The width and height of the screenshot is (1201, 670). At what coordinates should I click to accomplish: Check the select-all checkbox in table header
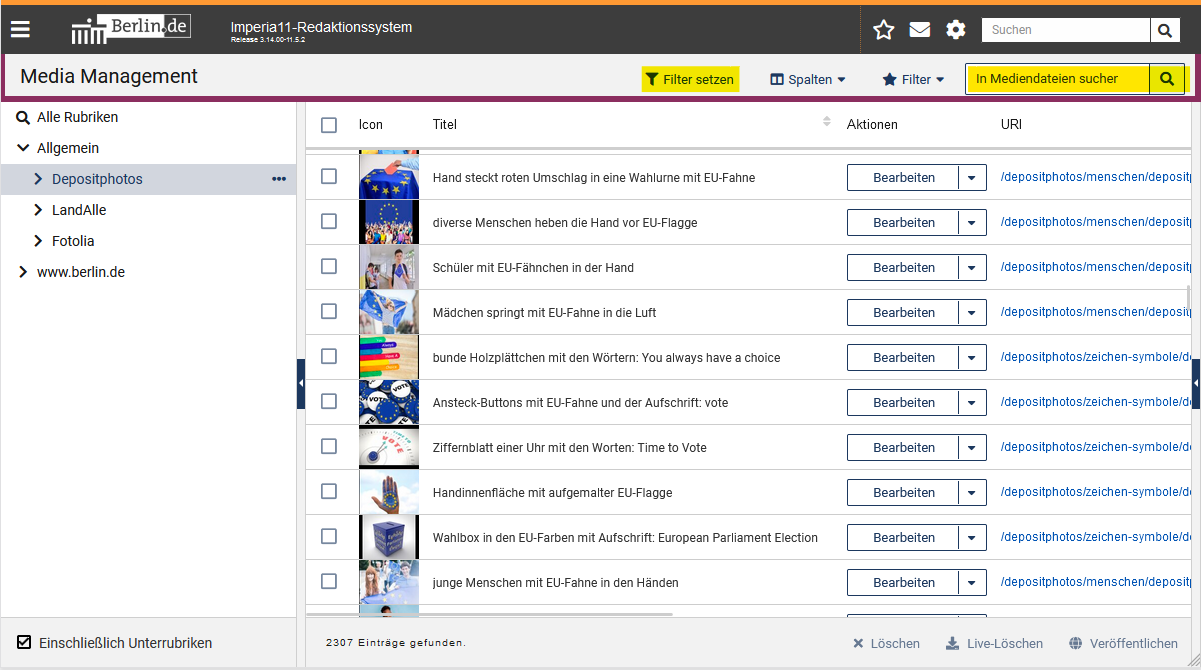[329, 125]
